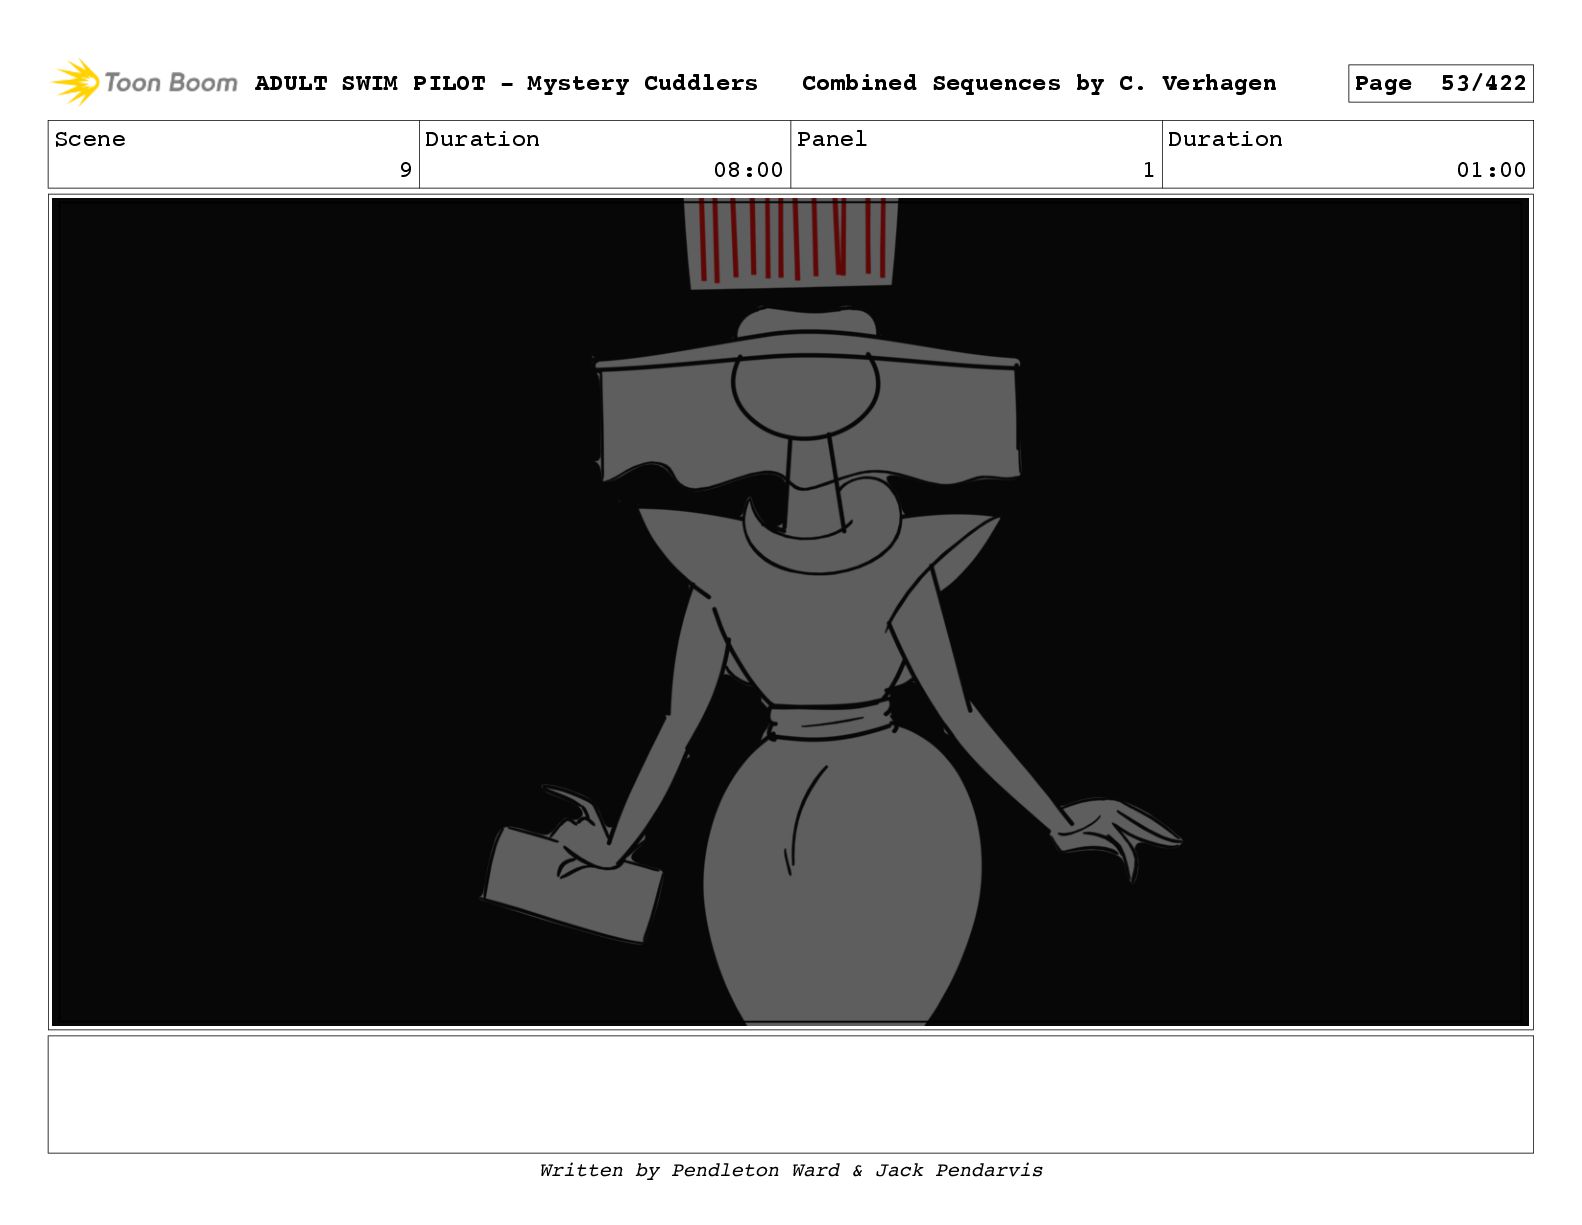Click the panel number '1'

(1148, 170)
